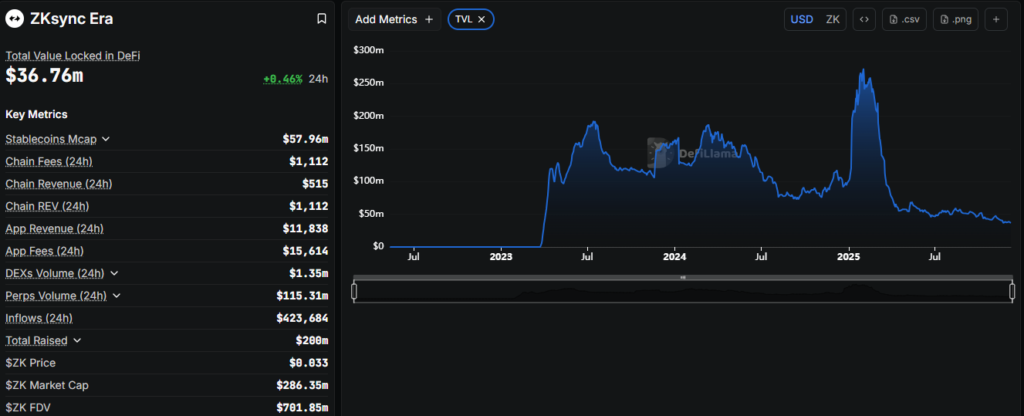The image size is (1024, 416).
Task: Click the Total Value Locked in DeFi label
Action: tap(72, 55)
